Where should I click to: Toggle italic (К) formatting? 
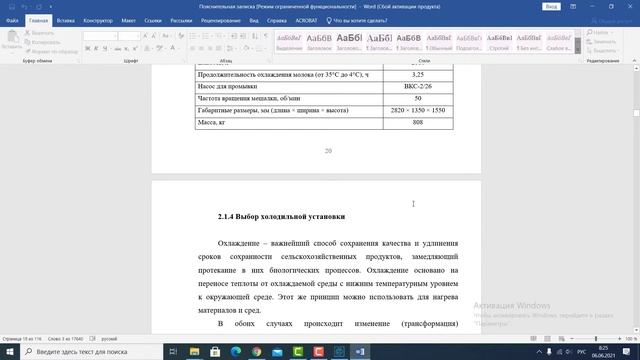point(96,49)
